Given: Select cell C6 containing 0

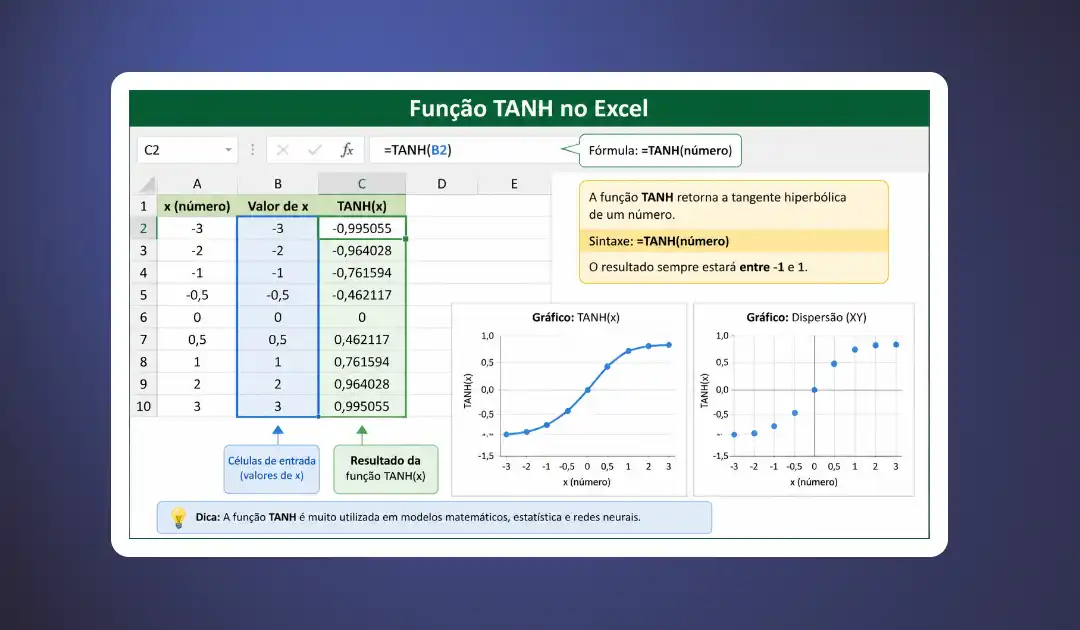Looking at the screenshot, I should 362,317.
